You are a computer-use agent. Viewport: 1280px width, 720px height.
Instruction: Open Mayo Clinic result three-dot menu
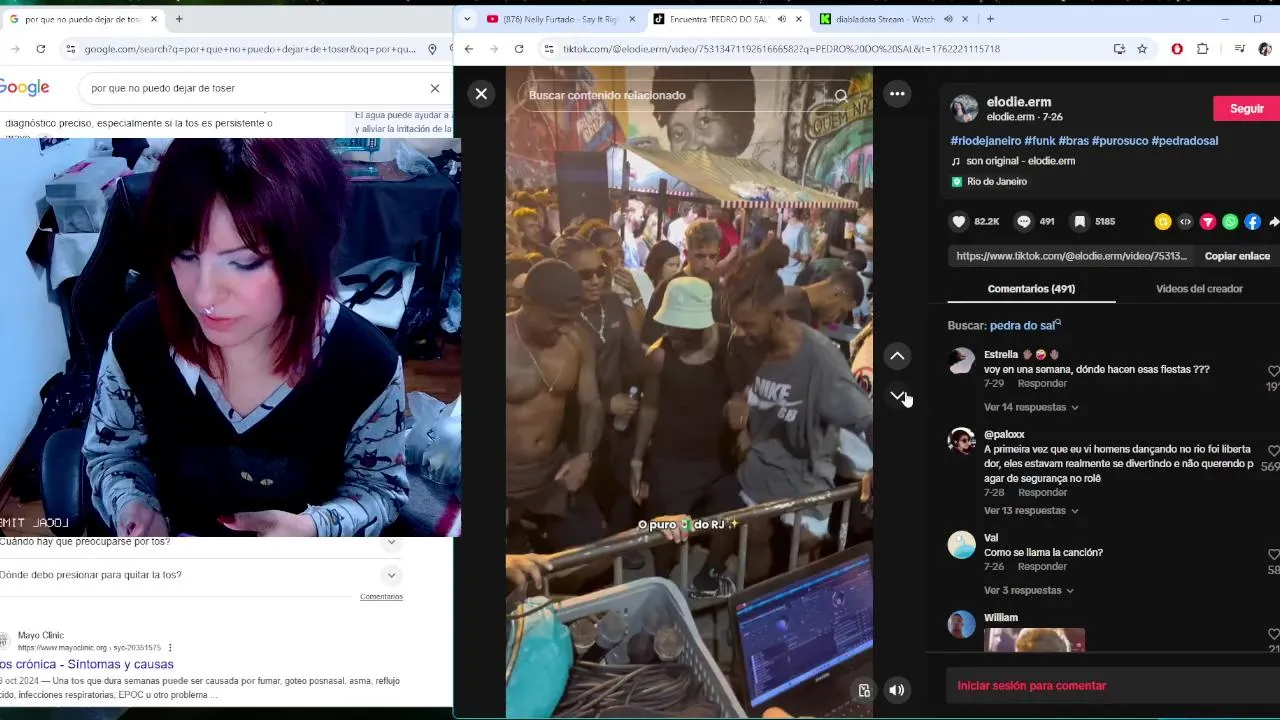[x=170, y=648]
